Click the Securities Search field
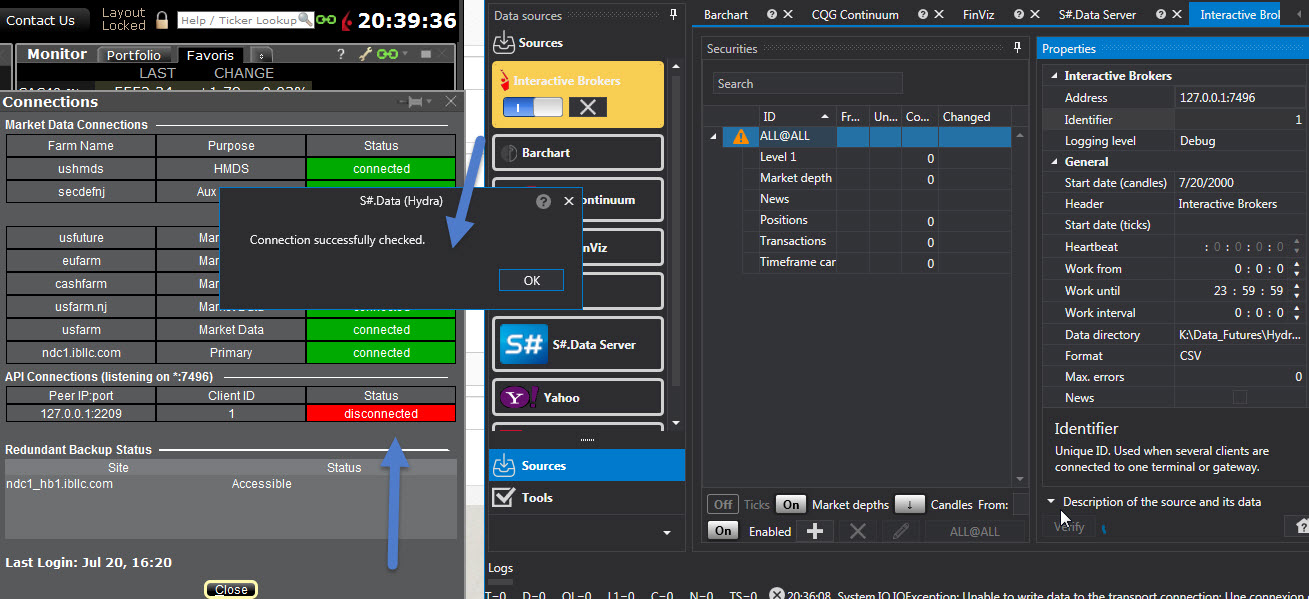Viewport: 1309px width, 599px height. point(808,84)
